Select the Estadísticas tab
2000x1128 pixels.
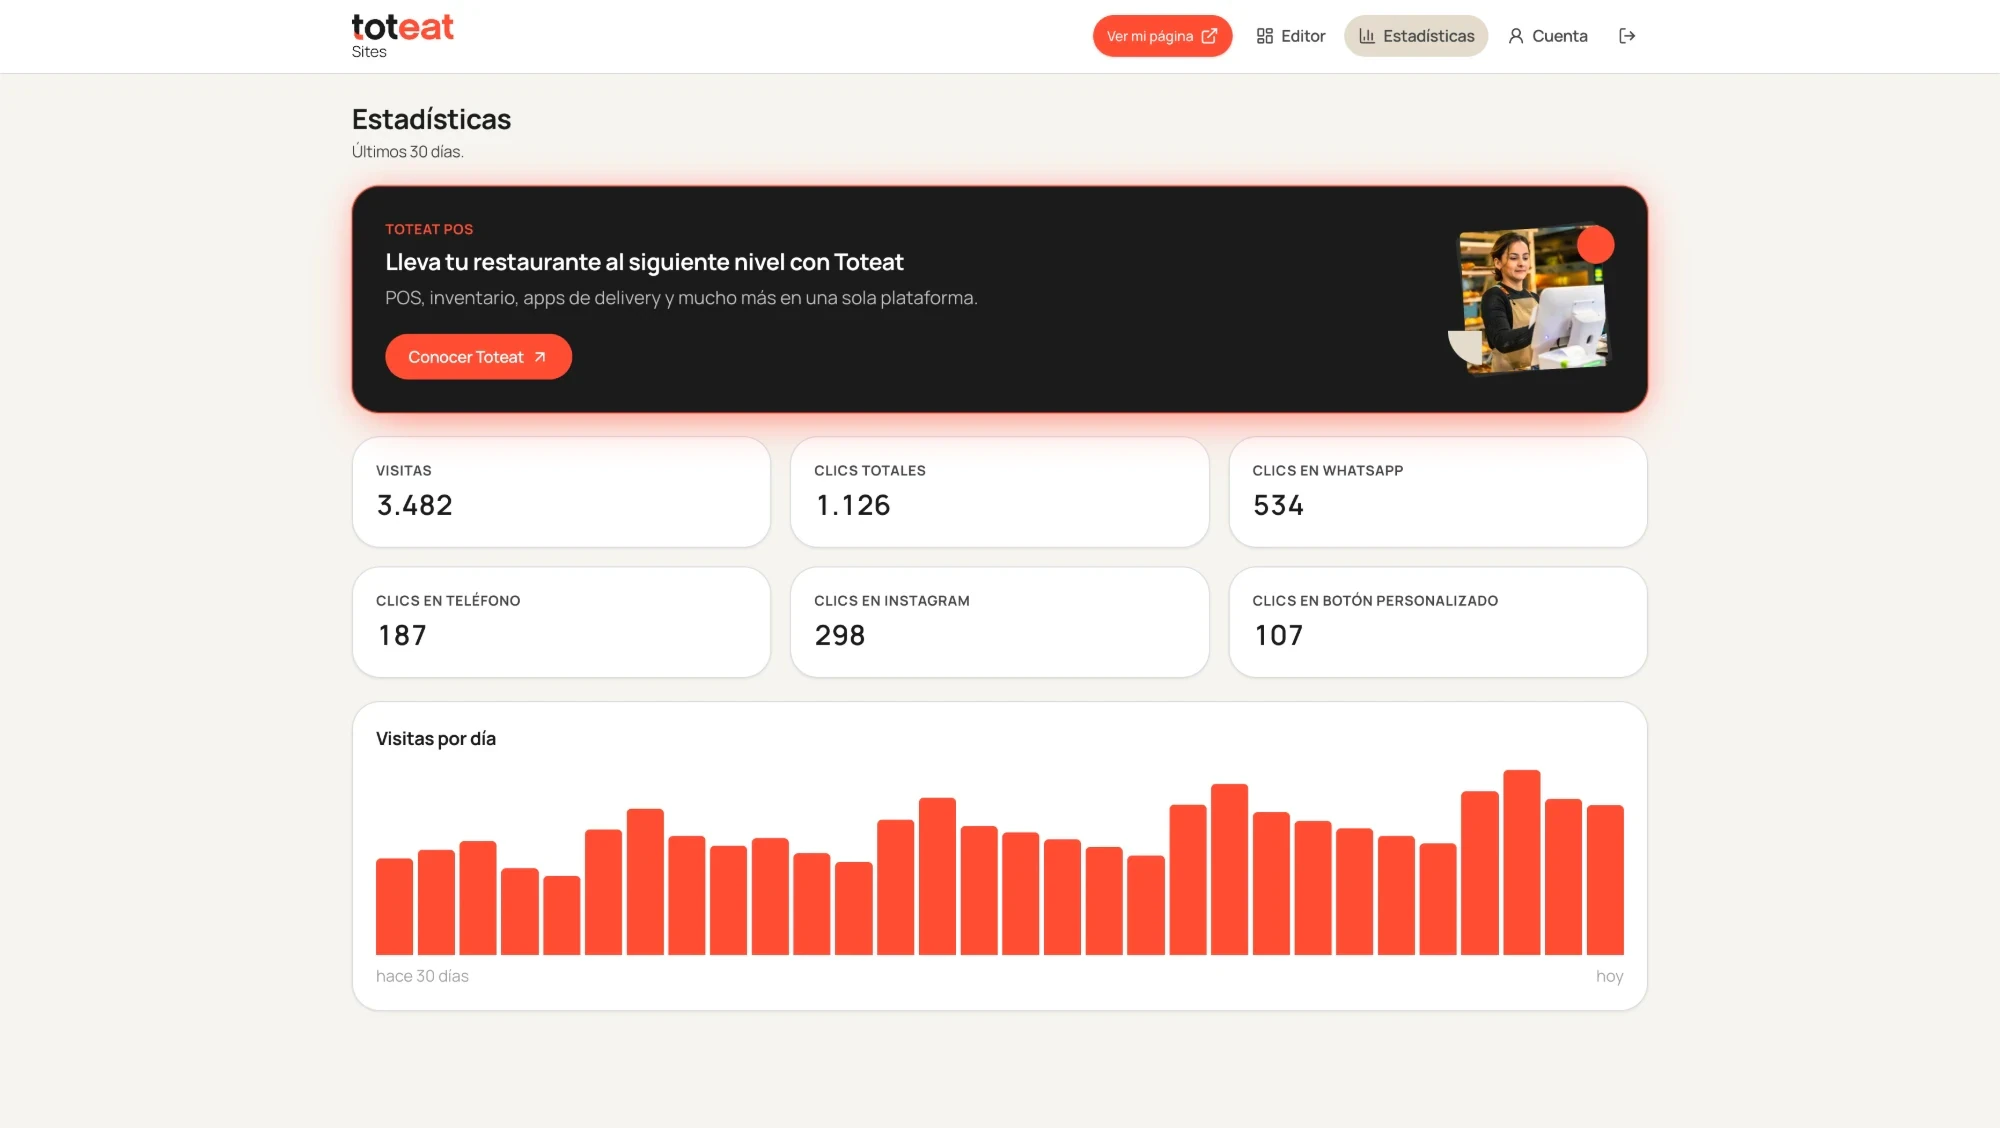[1416, 36]
